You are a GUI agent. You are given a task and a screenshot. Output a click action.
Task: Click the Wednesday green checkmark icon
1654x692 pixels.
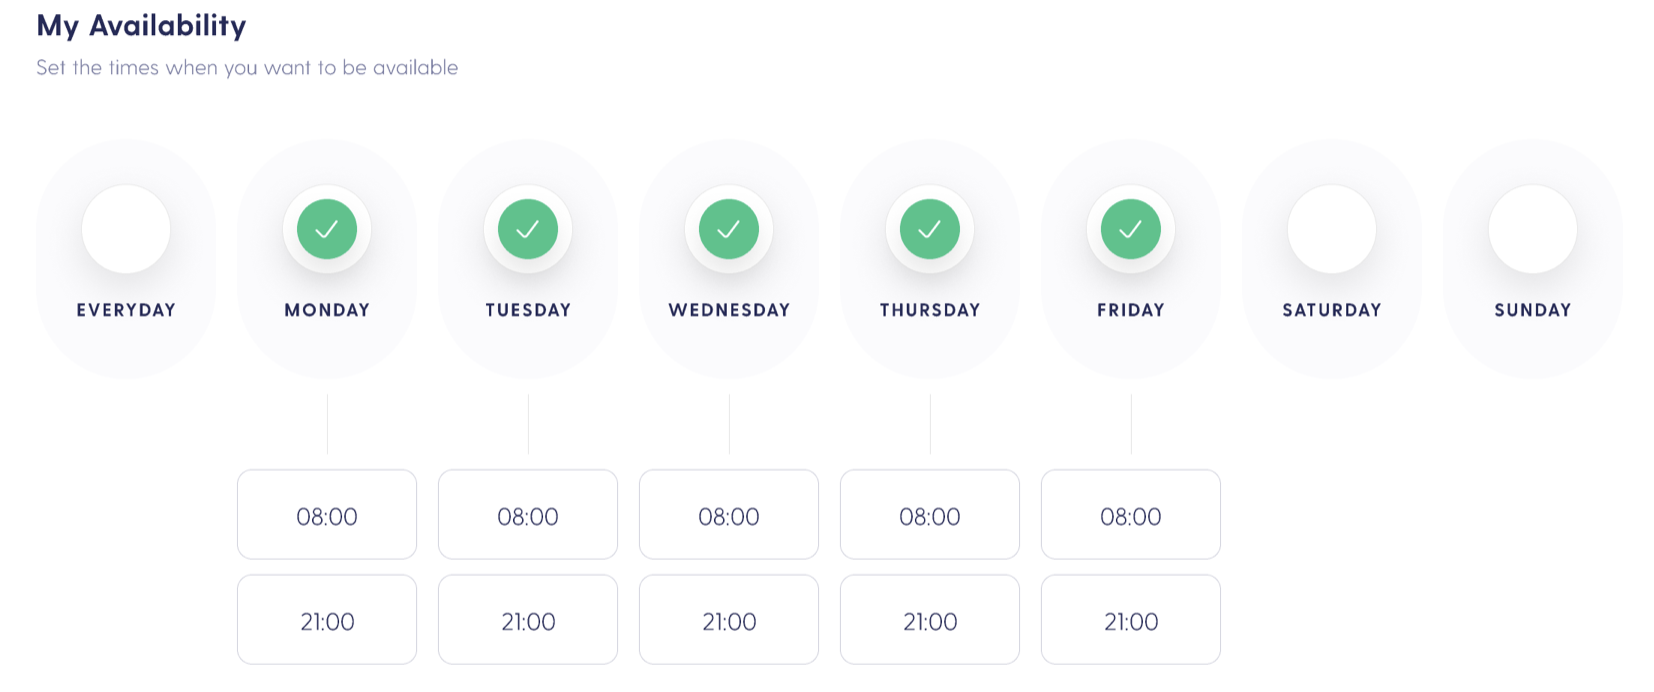click(729, 229)
